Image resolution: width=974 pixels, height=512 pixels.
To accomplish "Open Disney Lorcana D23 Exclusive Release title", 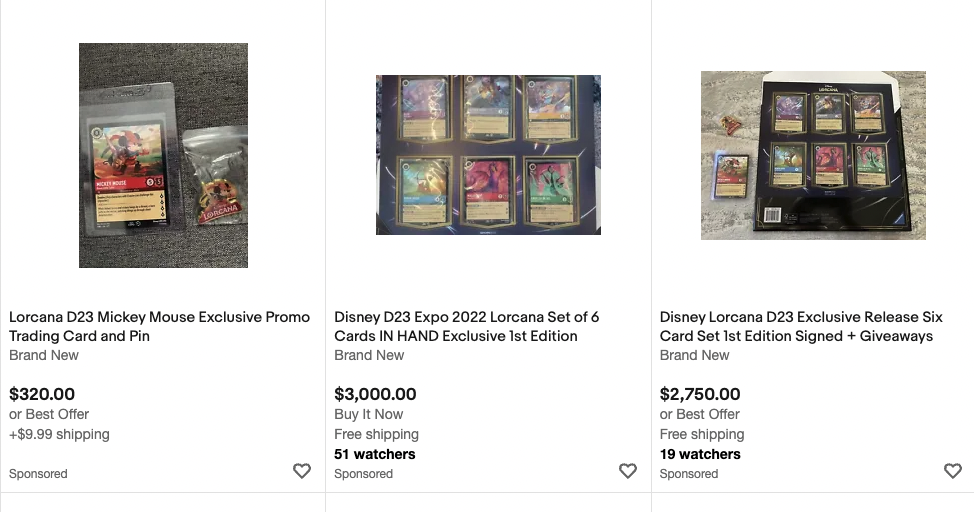I will [x=800, y=326].
